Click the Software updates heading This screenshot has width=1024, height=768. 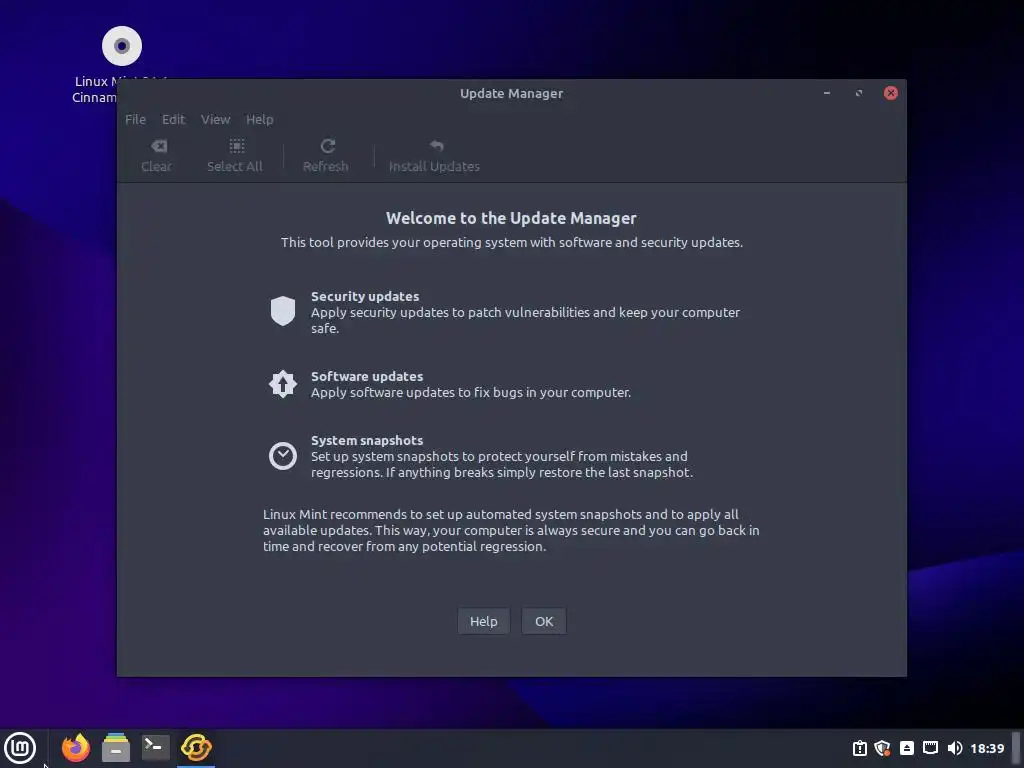pos(367,376)
